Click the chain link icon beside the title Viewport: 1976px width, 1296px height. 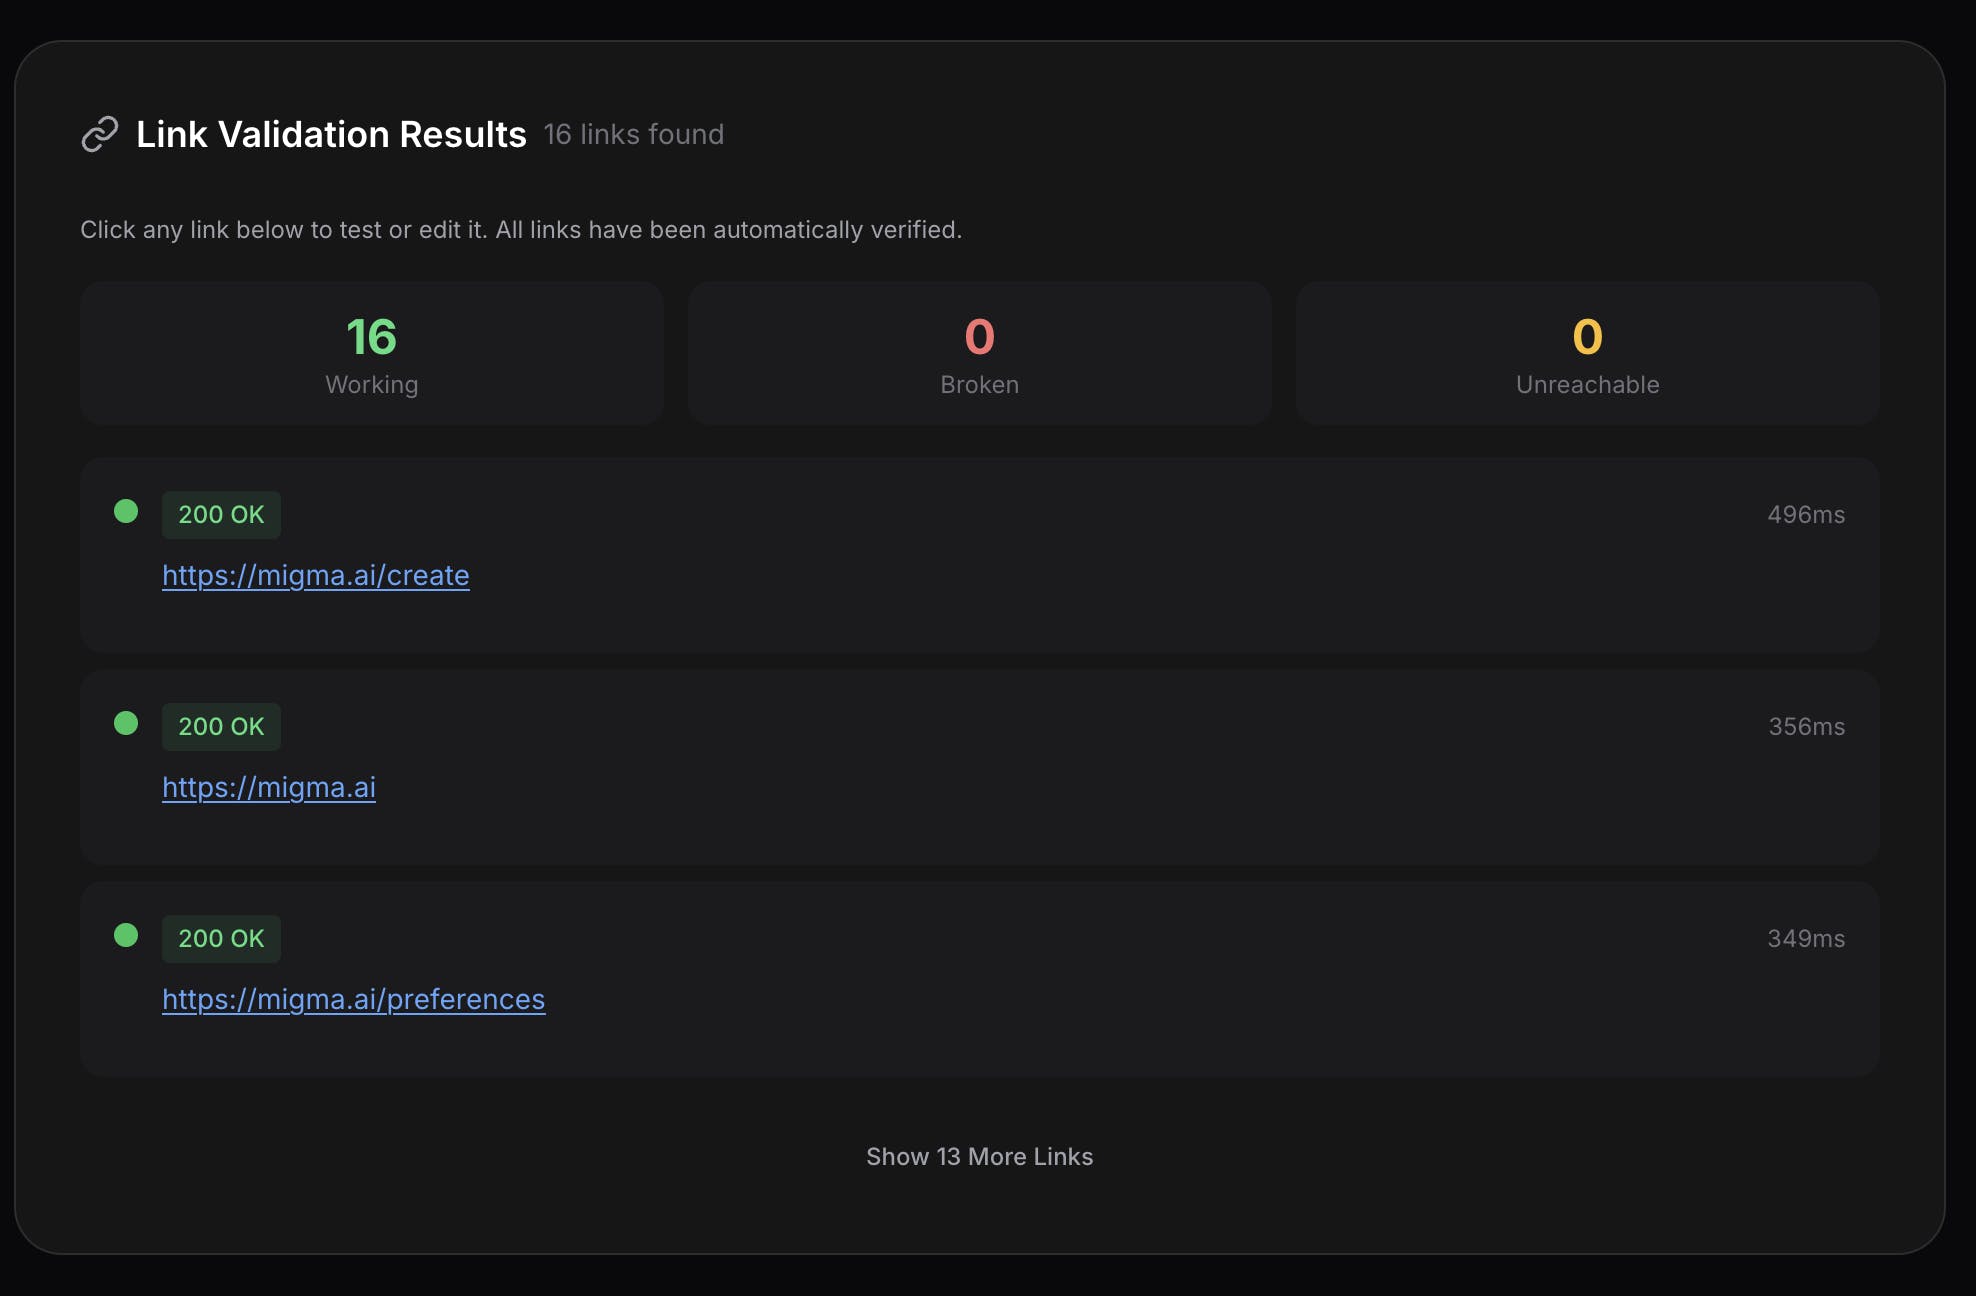100,134
